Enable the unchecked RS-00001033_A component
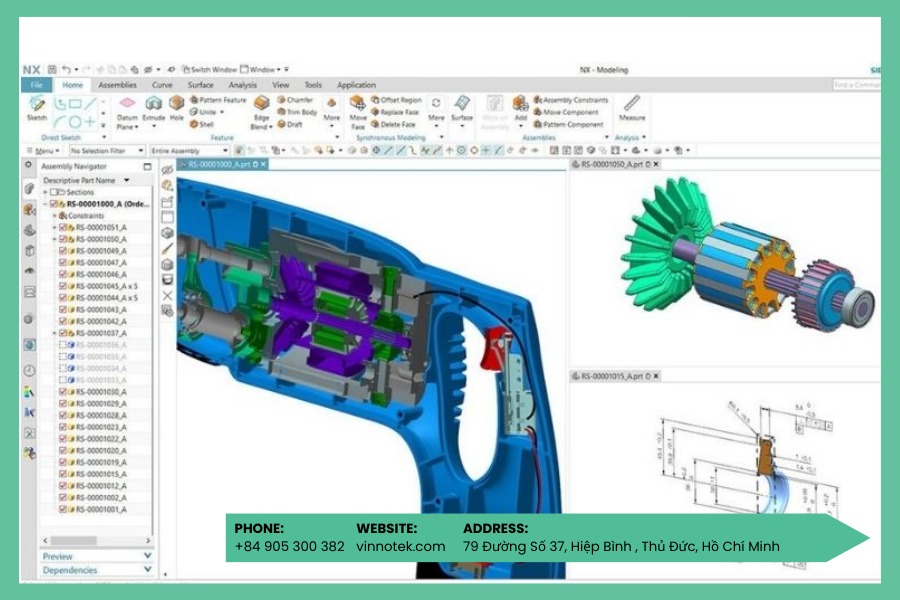The image size is (900, 600). click(x=63, y=380)
